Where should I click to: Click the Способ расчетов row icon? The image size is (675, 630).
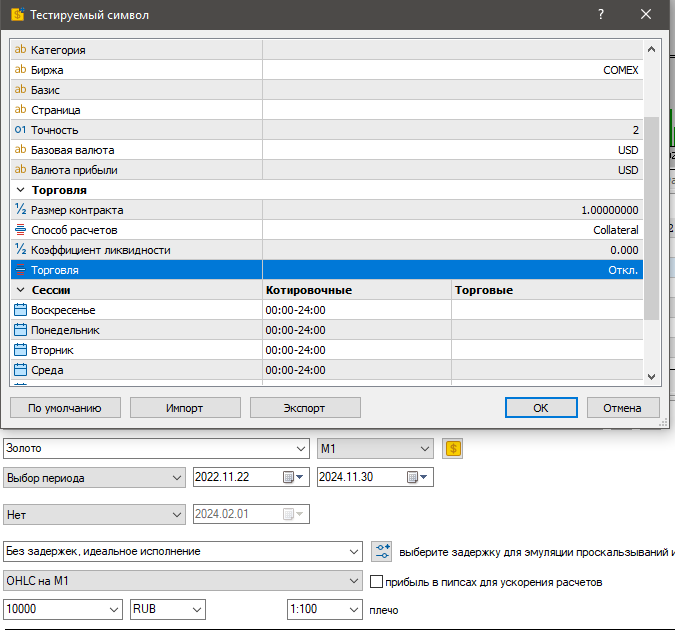(20, 230)
